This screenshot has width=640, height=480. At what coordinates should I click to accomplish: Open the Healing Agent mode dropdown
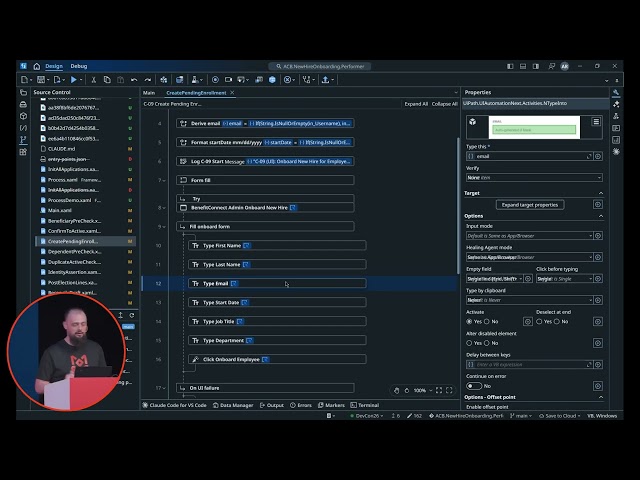[x=530, y=258]
